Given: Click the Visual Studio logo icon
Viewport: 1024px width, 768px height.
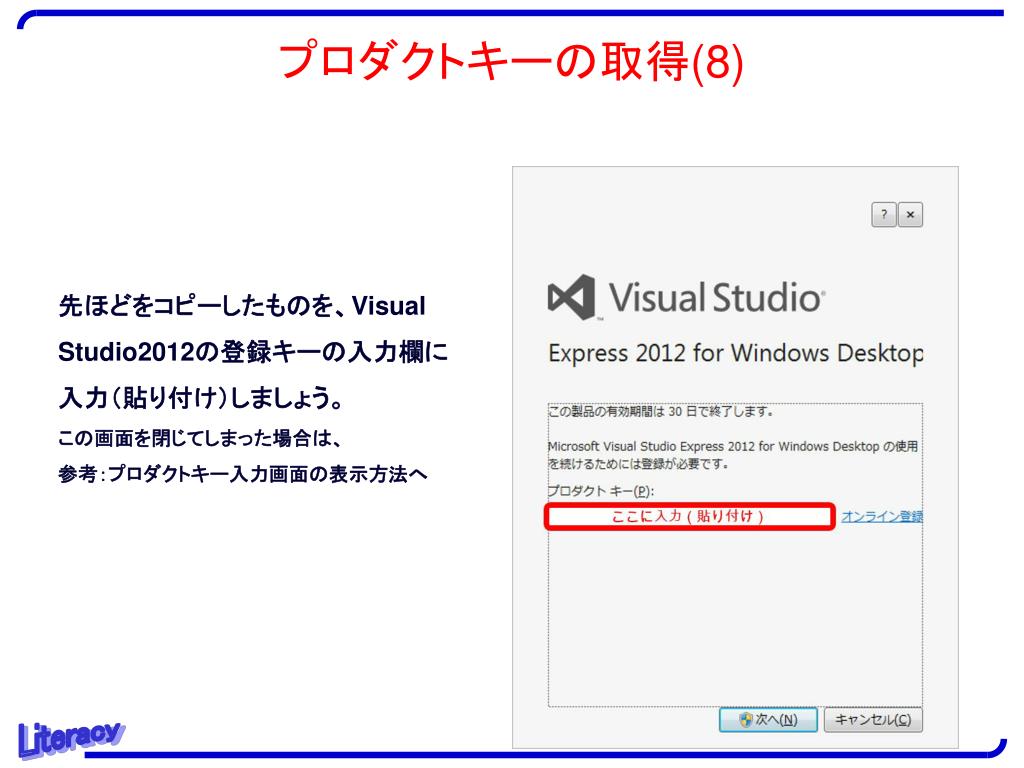Looking at the screenshot, I should pos(572,297).
